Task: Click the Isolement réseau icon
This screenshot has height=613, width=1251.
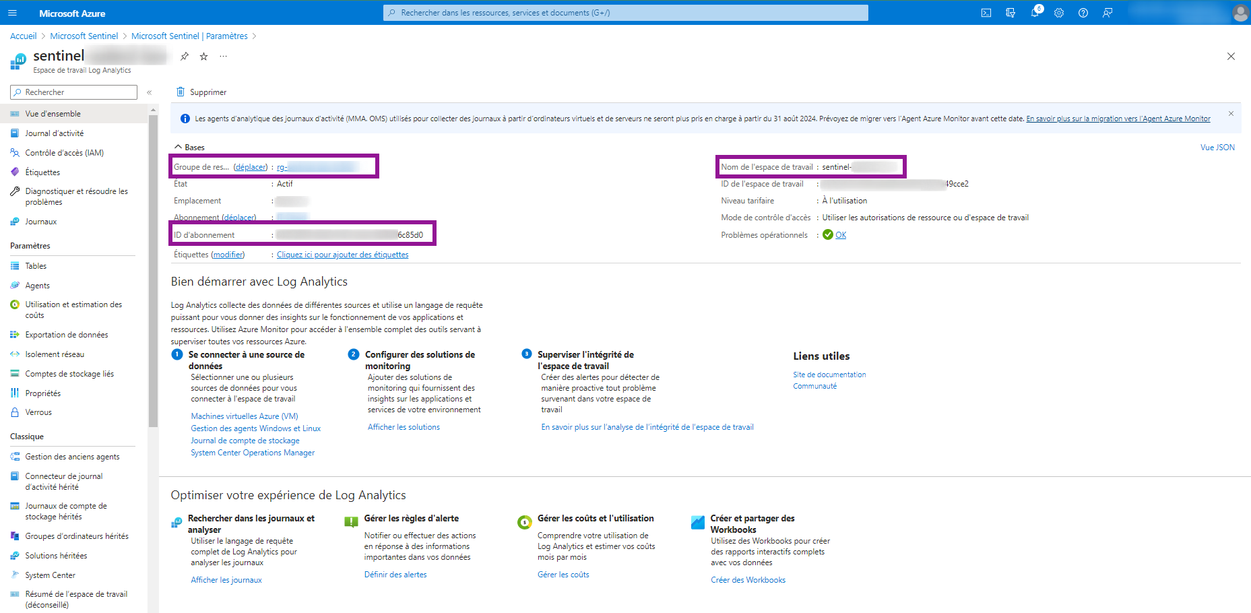Action: pos(15,354)
